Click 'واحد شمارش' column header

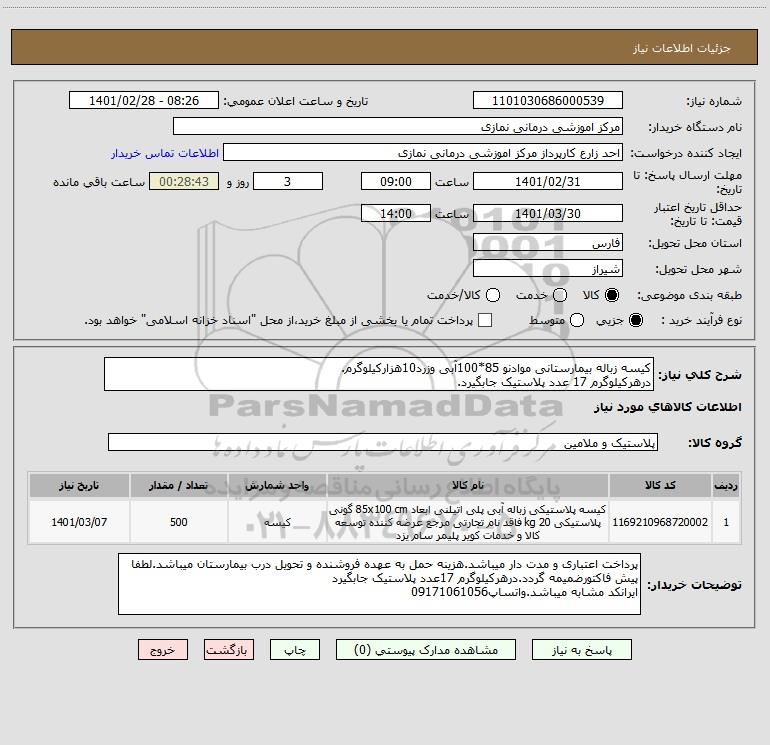point(277,485)
